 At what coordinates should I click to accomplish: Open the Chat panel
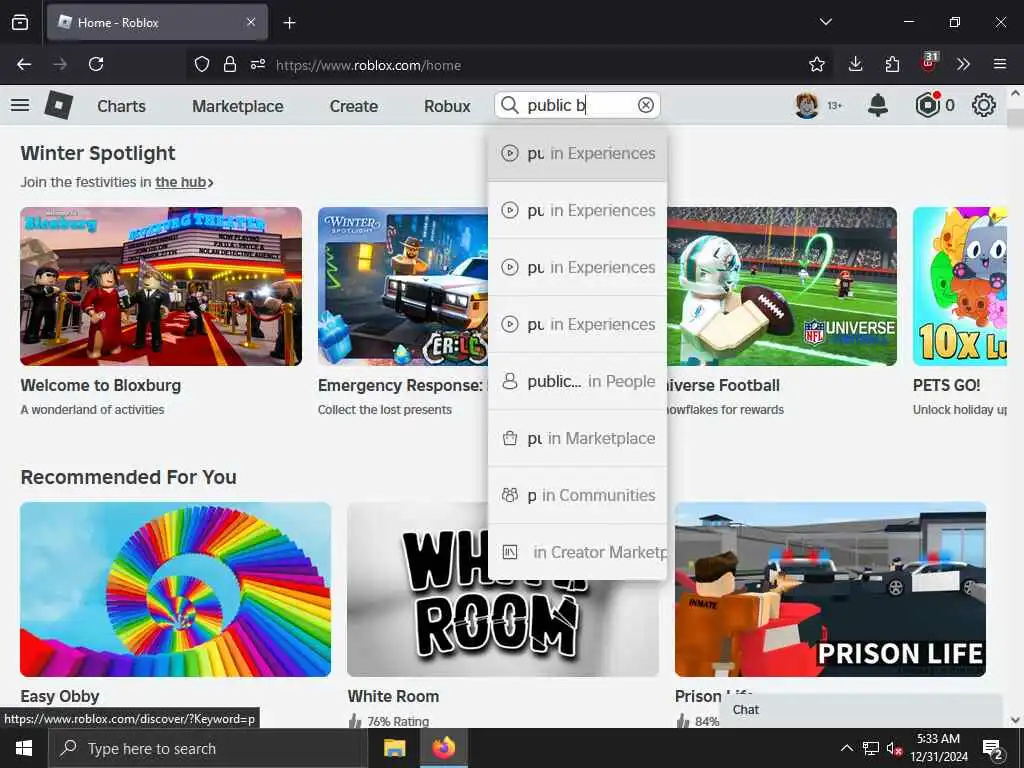[x=861, y=710]
